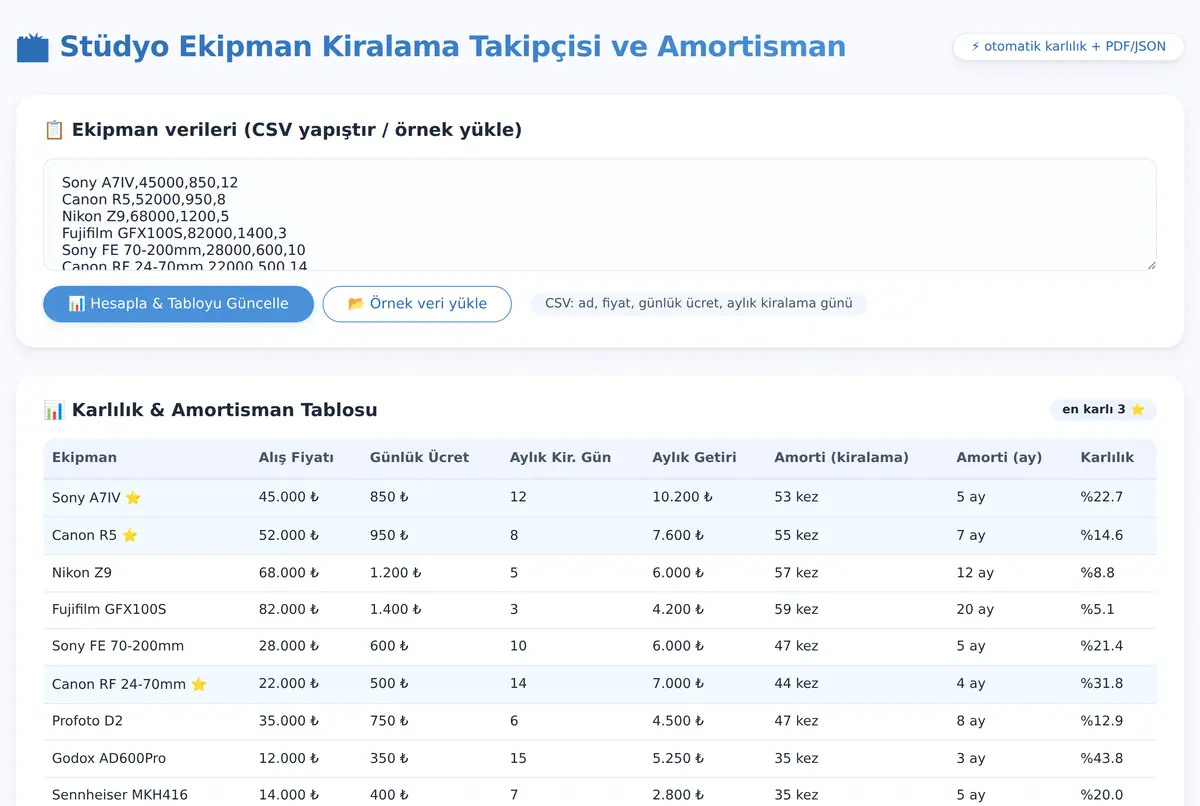Click the Aylık Getiri column header
1200x806 pixels.
point(694,458)
